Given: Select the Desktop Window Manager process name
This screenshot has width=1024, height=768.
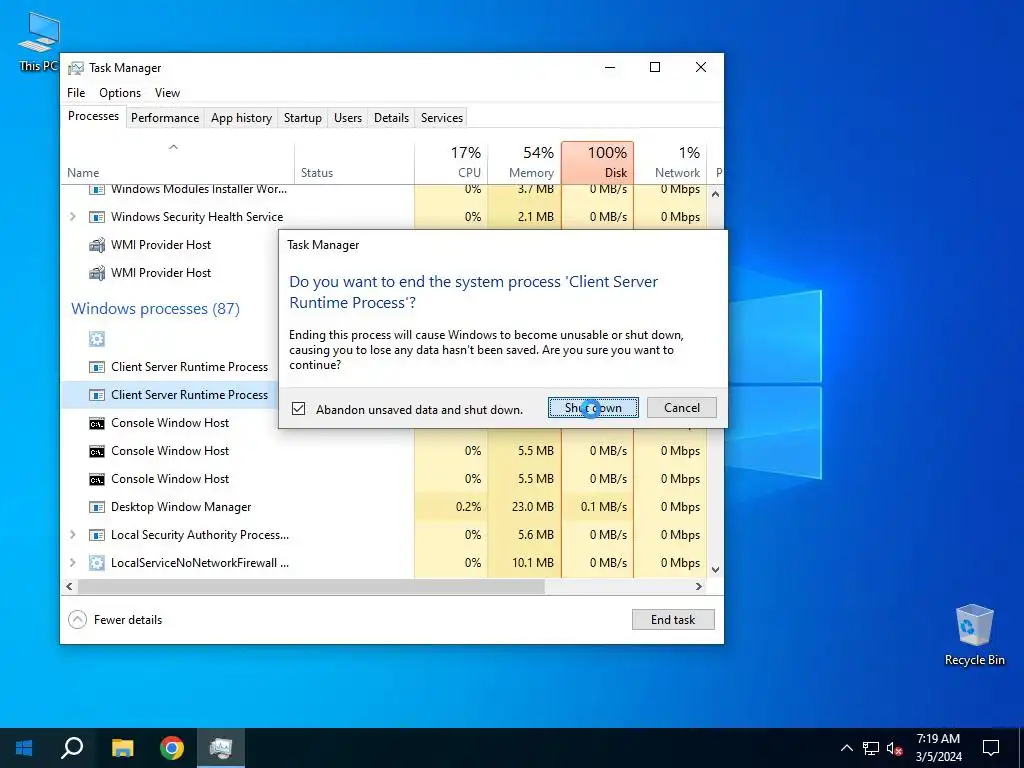Looking at the screenshot, I should click(x=181, y=507).
